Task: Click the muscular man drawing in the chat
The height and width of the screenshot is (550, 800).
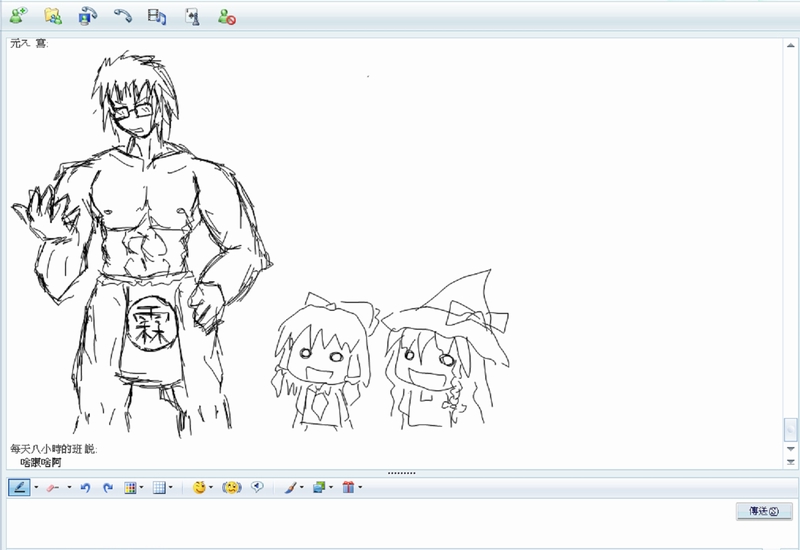Action: click(143, 245)
